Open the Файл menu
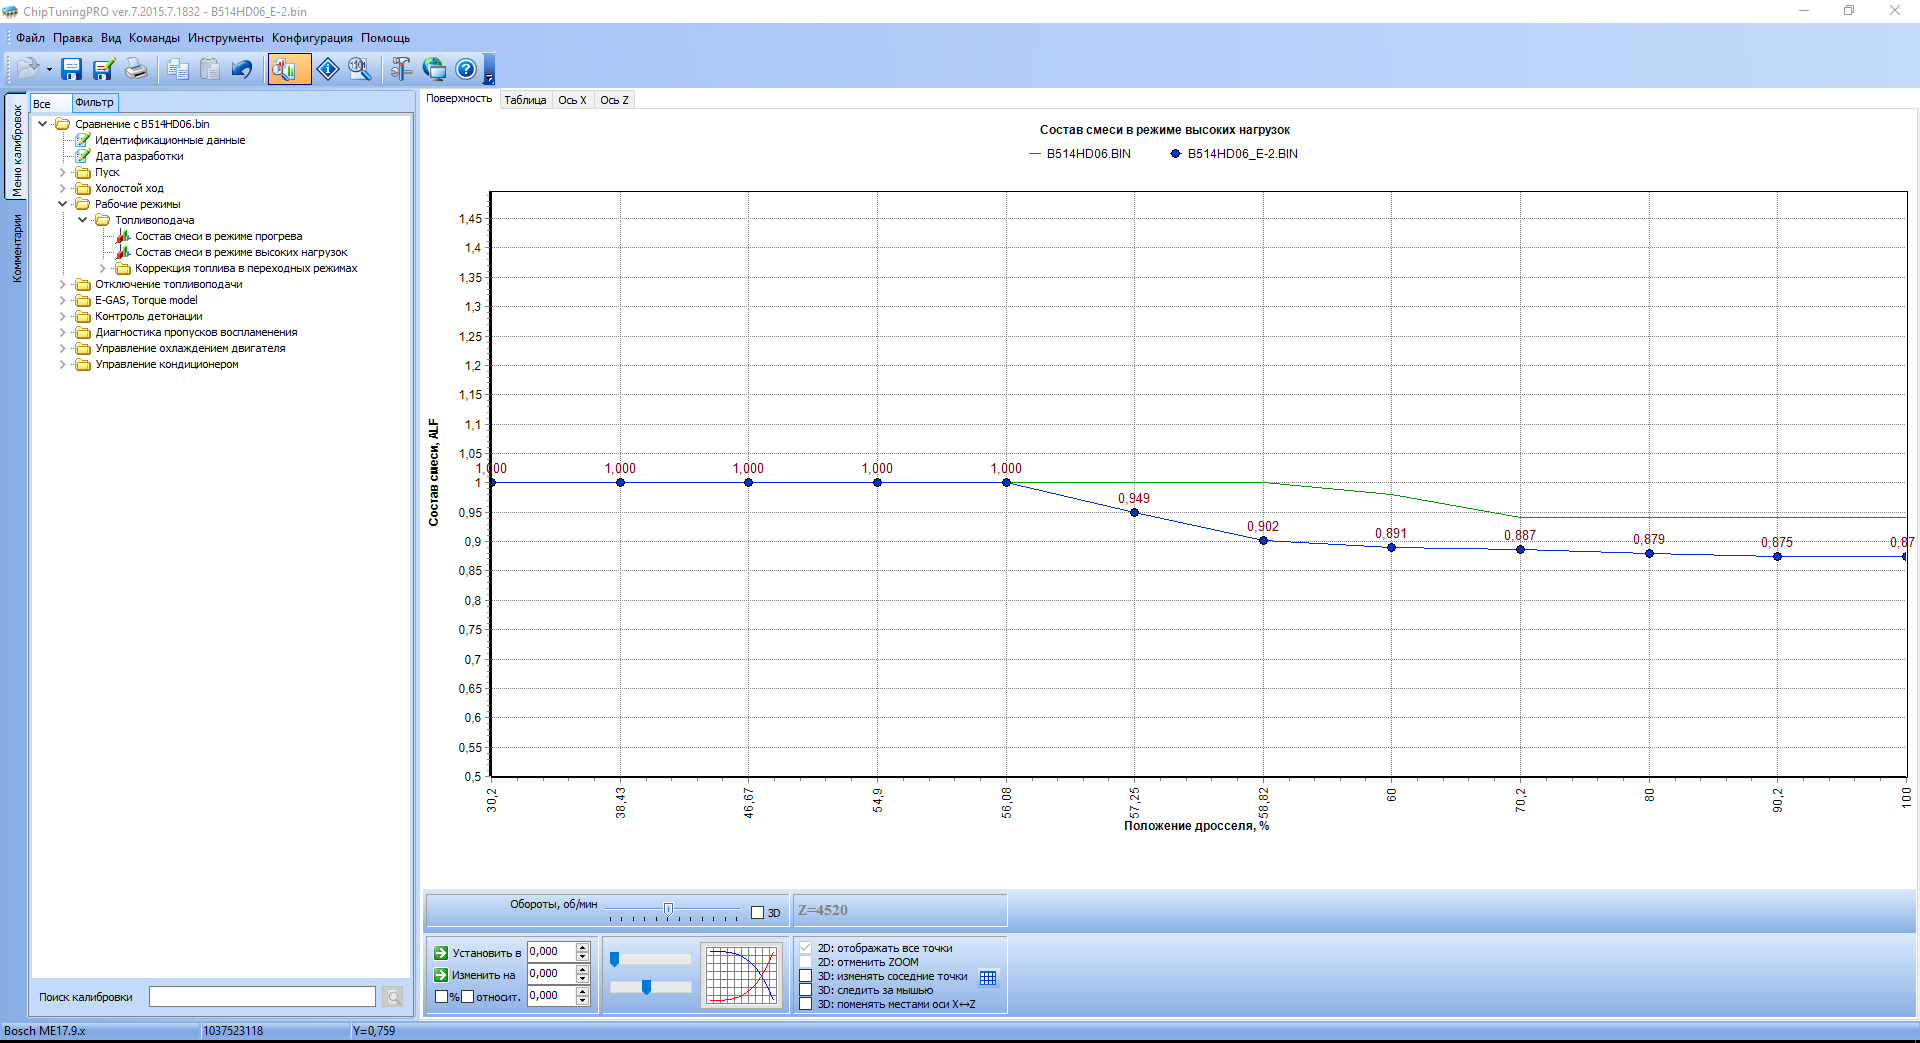The image size is (1920, 1043). 30,38
